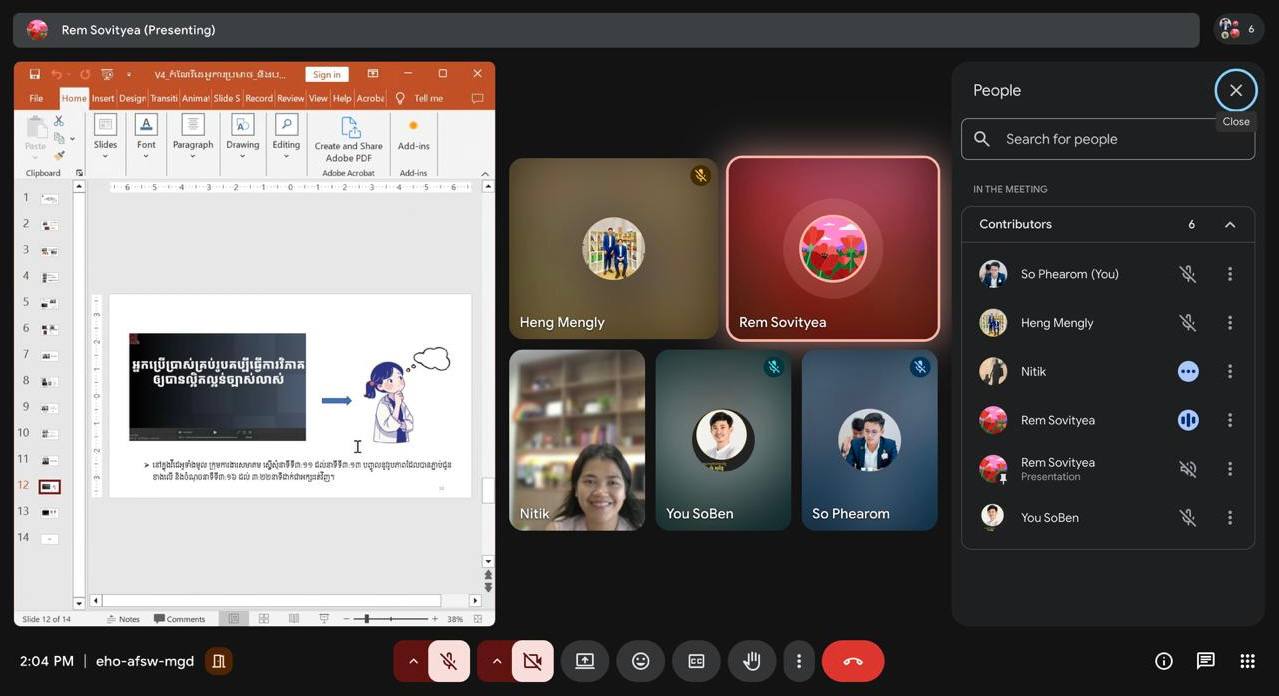Viewport: 1279px width, 696px height.
Task: Open the emoji reactions button
Action: 641,661
